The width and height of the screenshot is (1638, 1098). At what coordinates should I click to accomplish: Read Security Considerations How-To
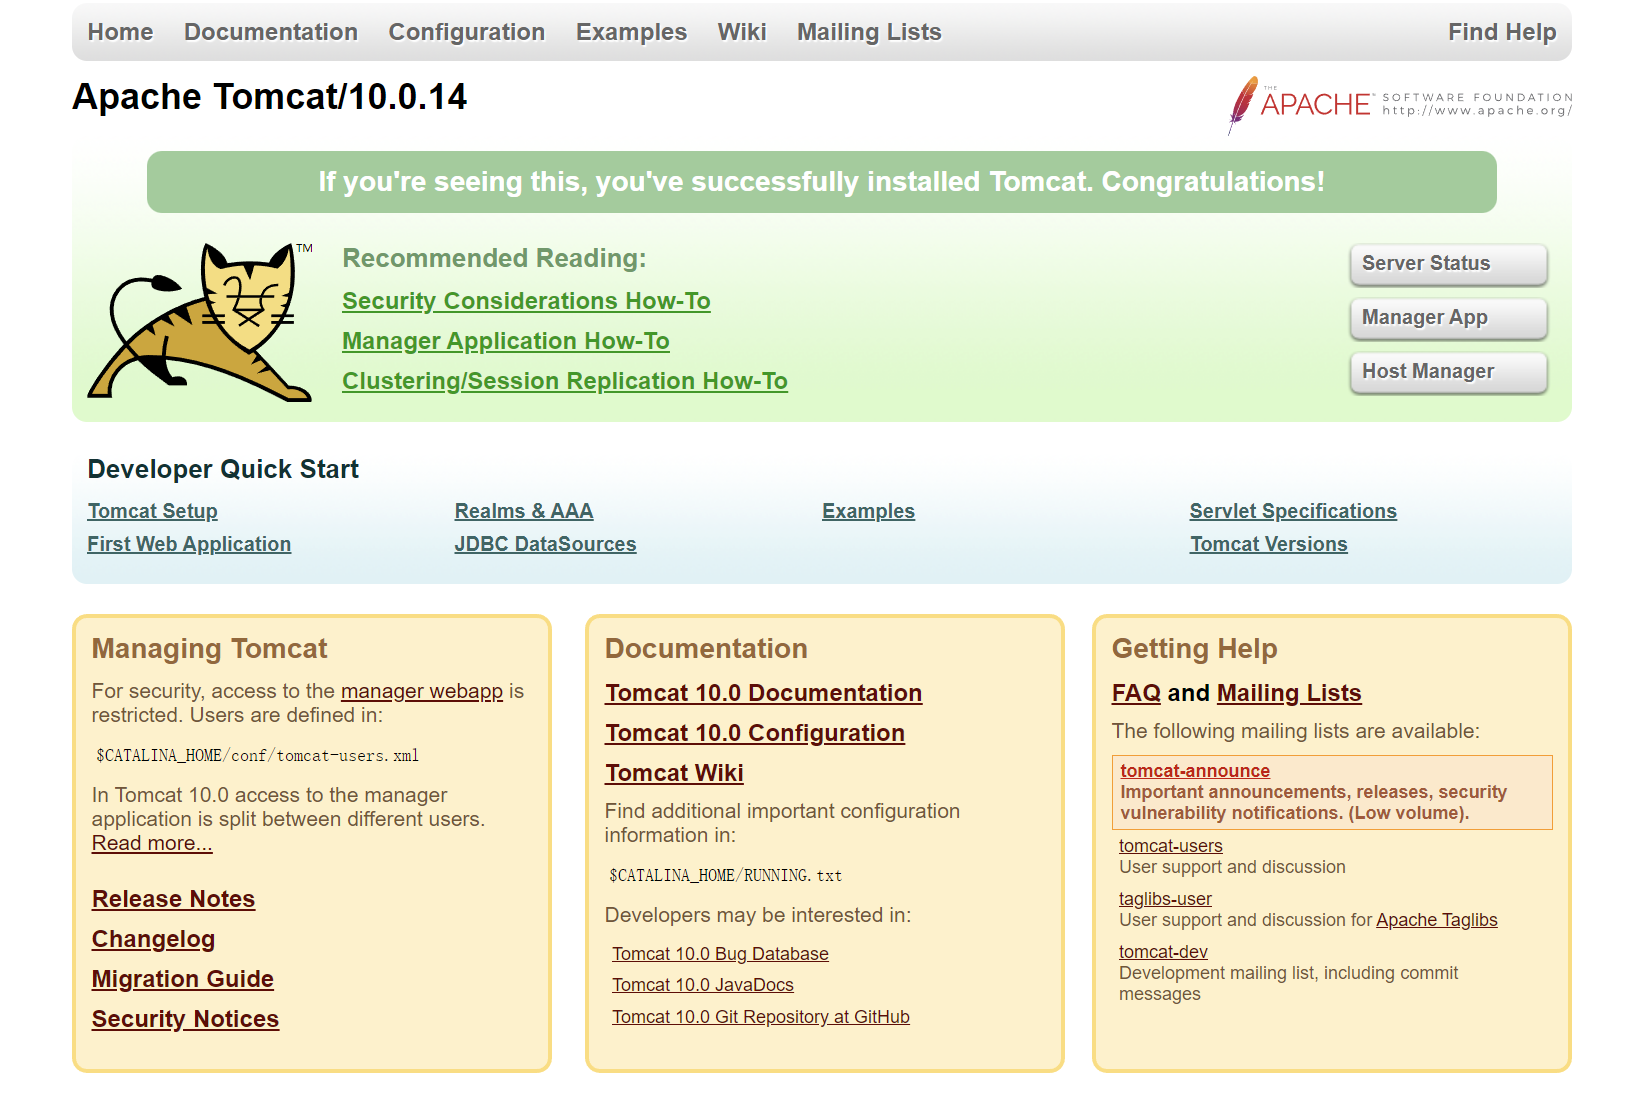tap(526, 301)
